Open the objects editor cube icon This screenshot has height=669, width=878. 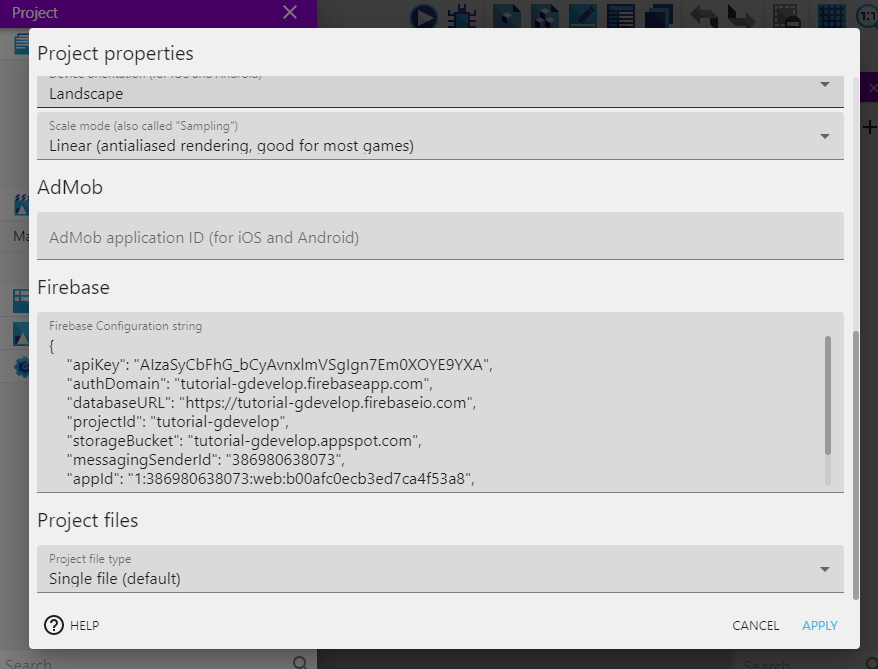(x=509, y=16)
